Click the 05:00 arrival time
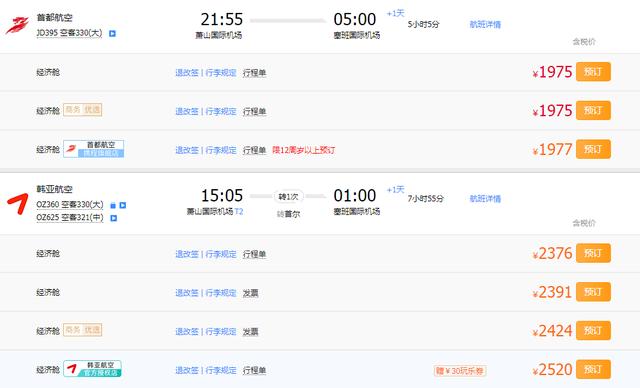This screenshot has height=388, width=640. (355, 19)
